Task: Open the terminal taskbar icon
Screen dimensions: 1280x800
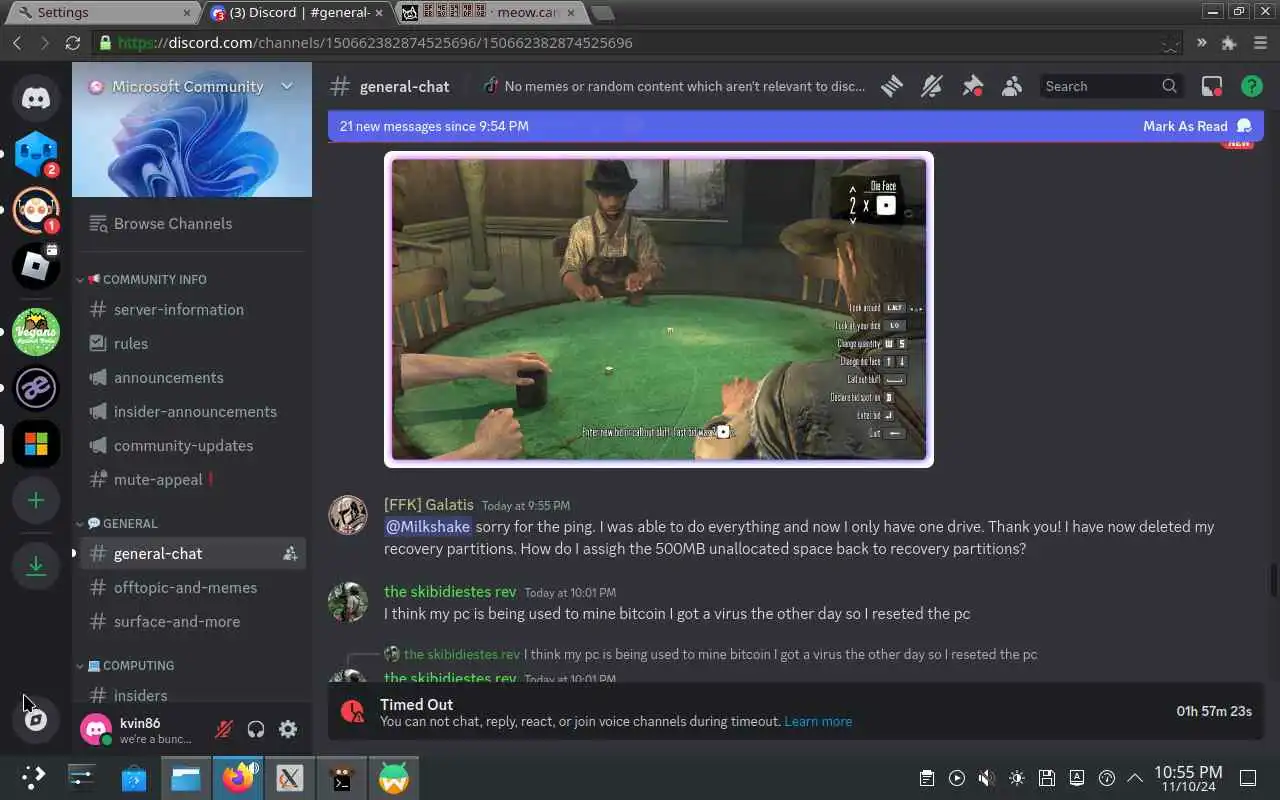Action: tap(342, 777)
